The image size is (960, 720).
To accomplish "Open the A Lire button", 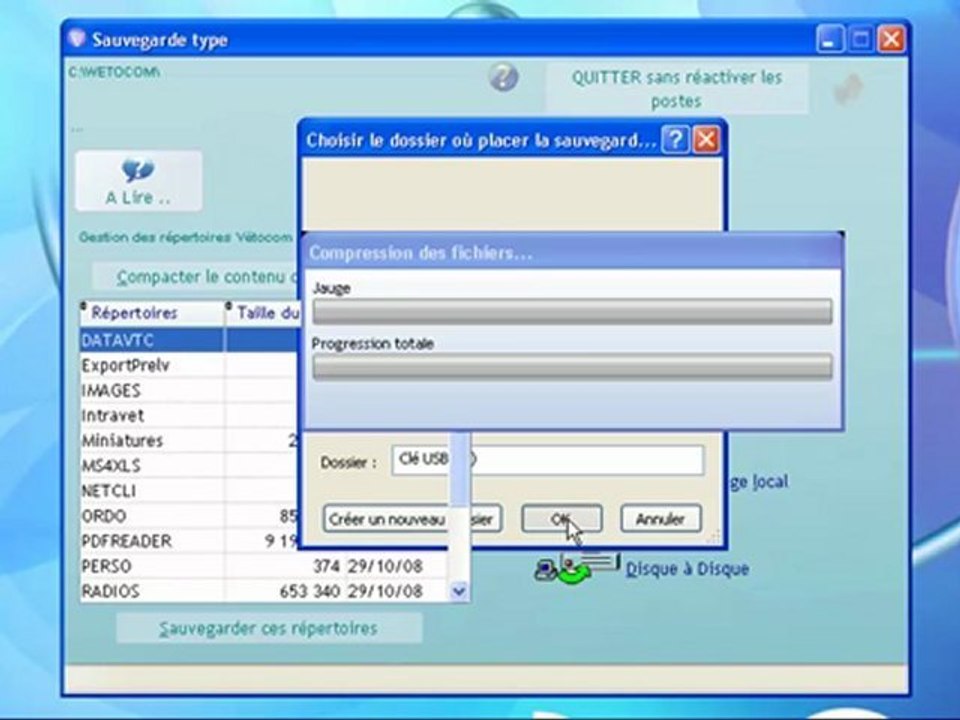I will click(139, 181).
